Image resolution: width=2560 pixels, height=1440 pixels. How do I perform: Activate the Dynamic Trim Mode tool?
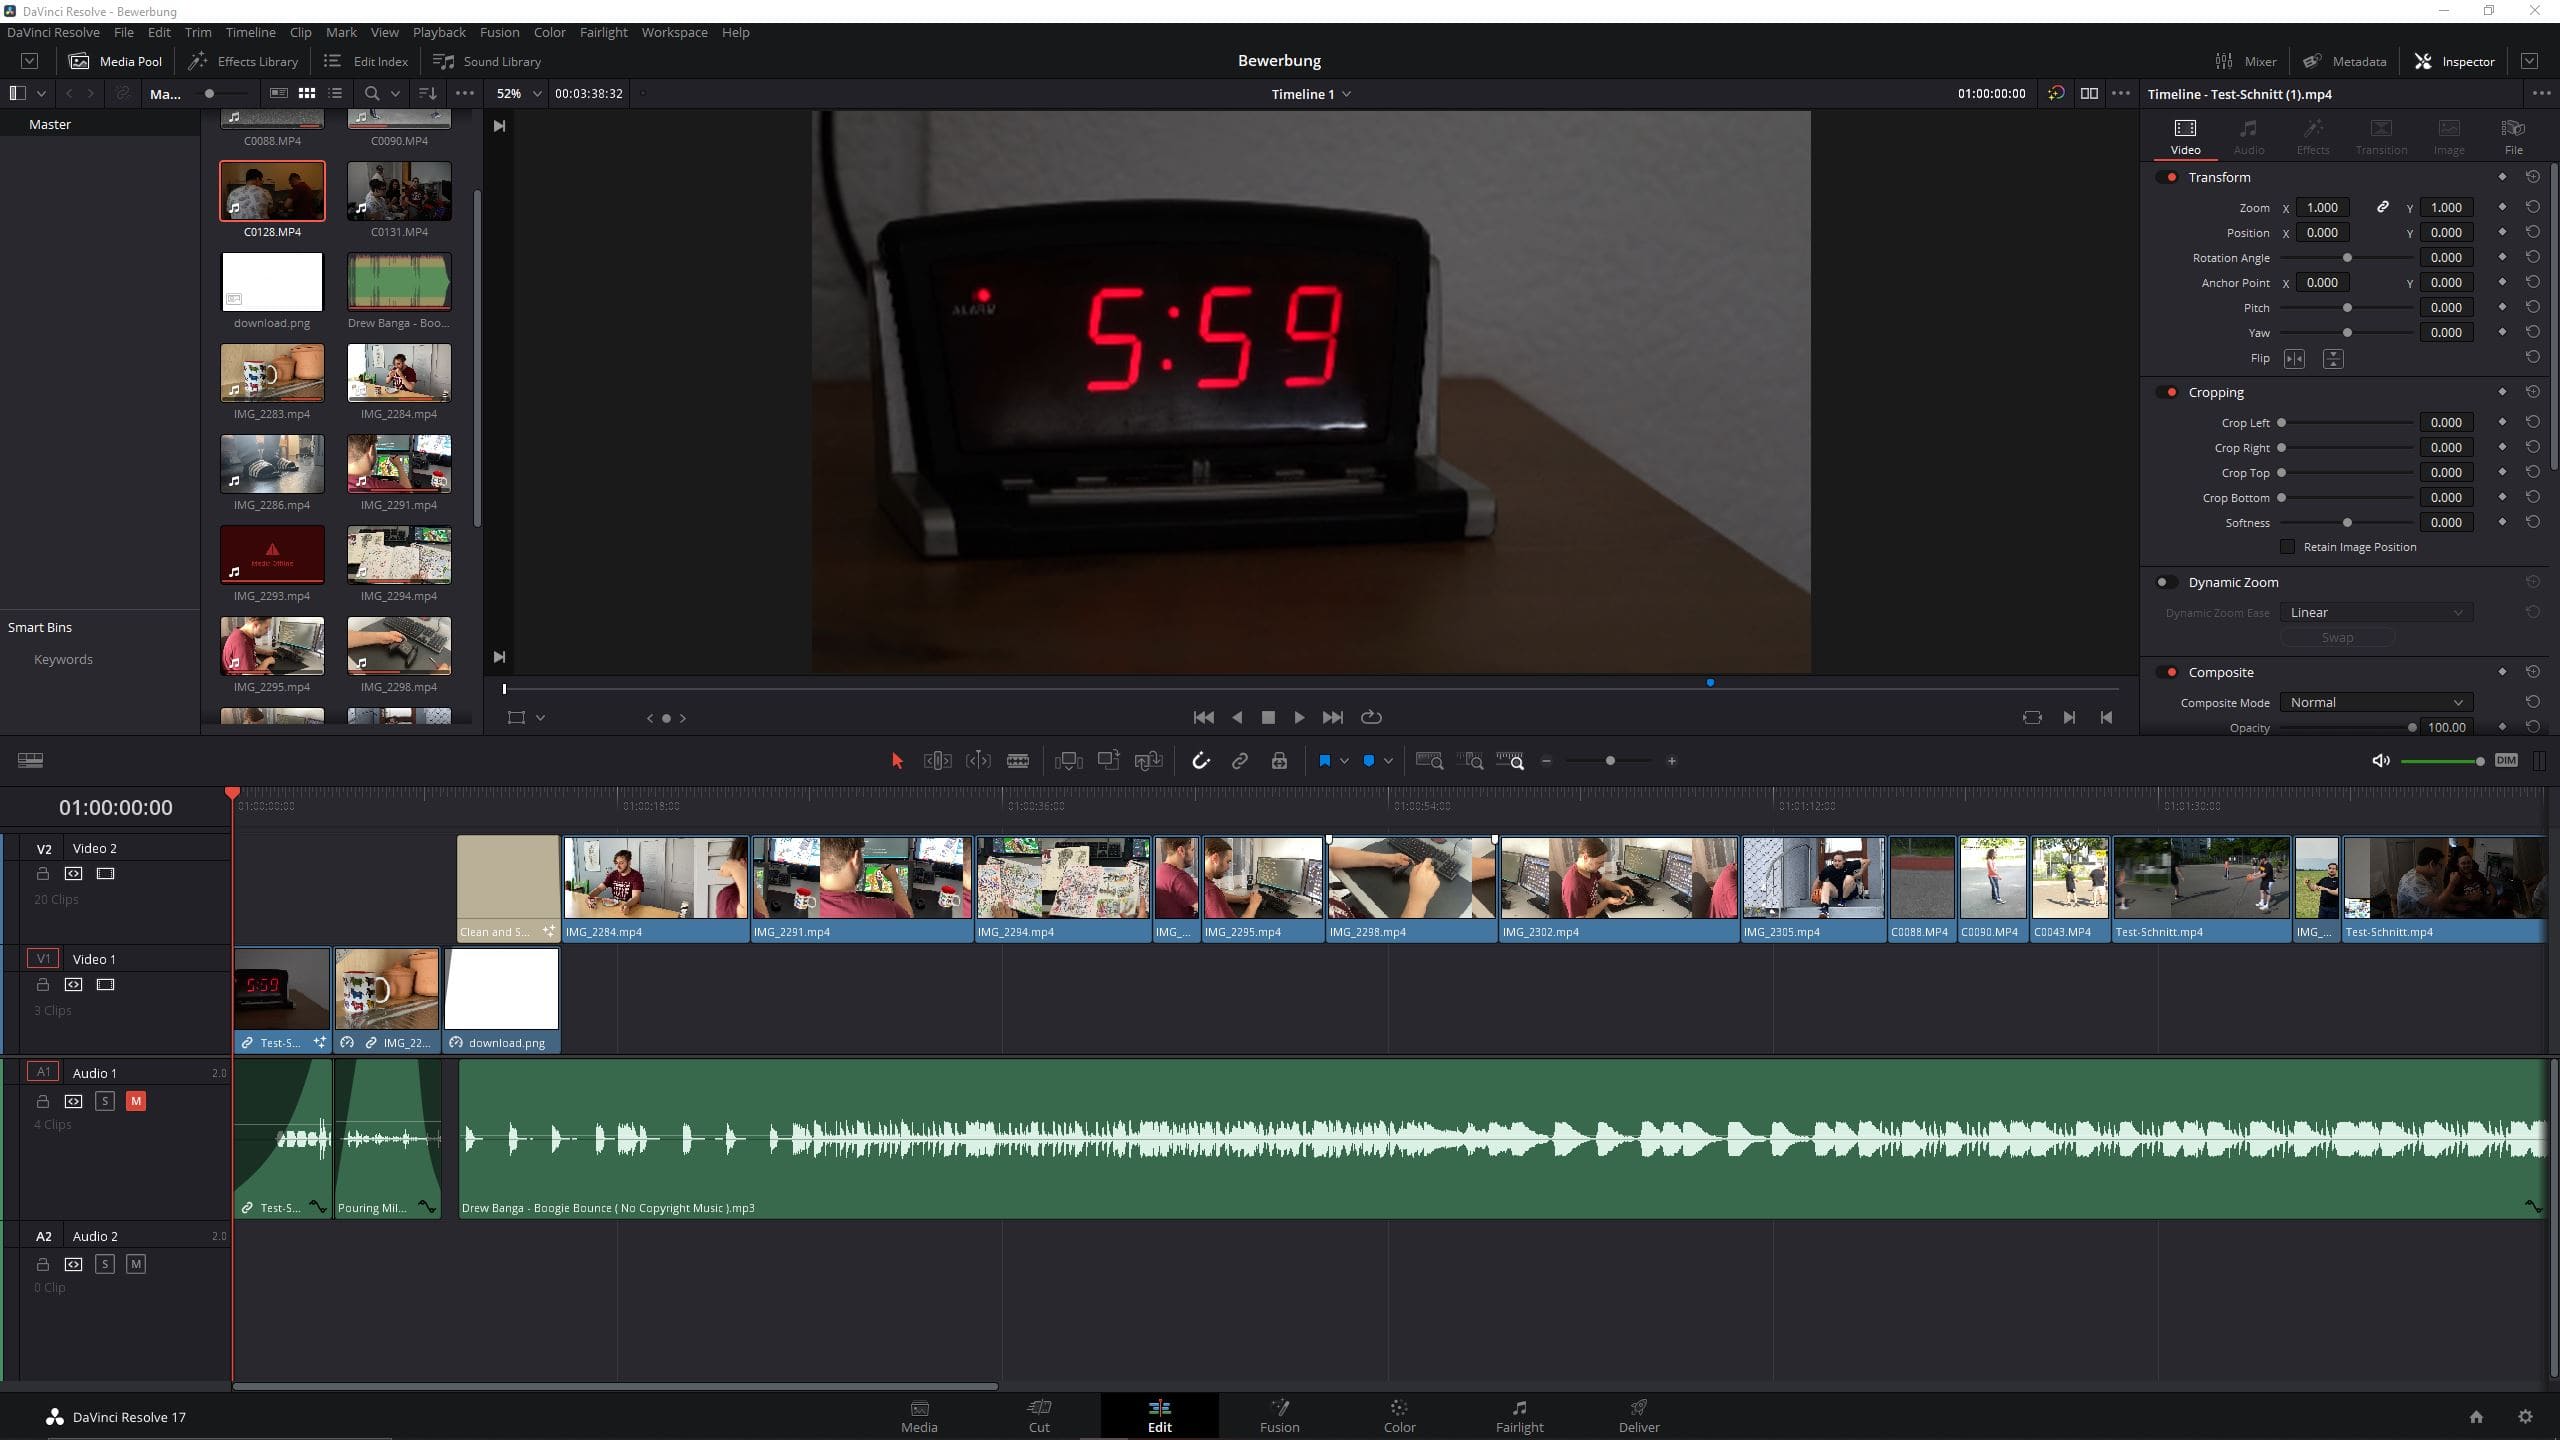(x=978, y=761)
